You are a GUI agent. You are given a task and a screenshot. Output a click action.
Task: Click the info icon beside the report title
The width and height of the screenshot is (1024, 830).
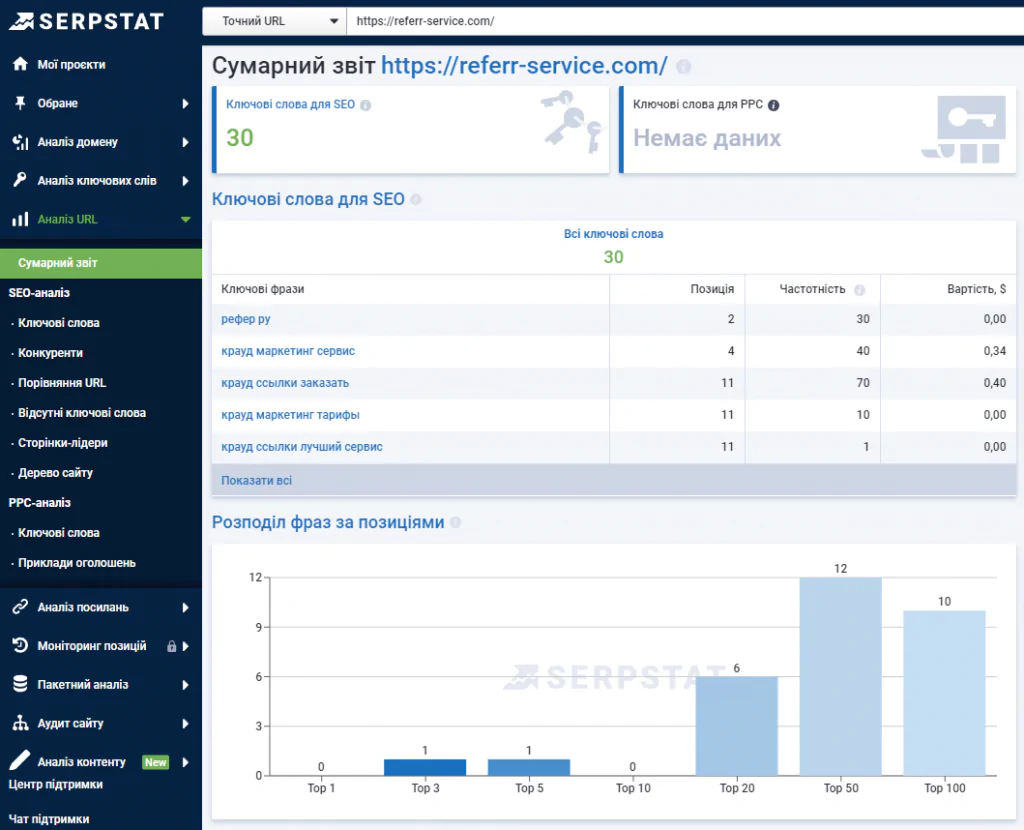(x=683, y=67)
